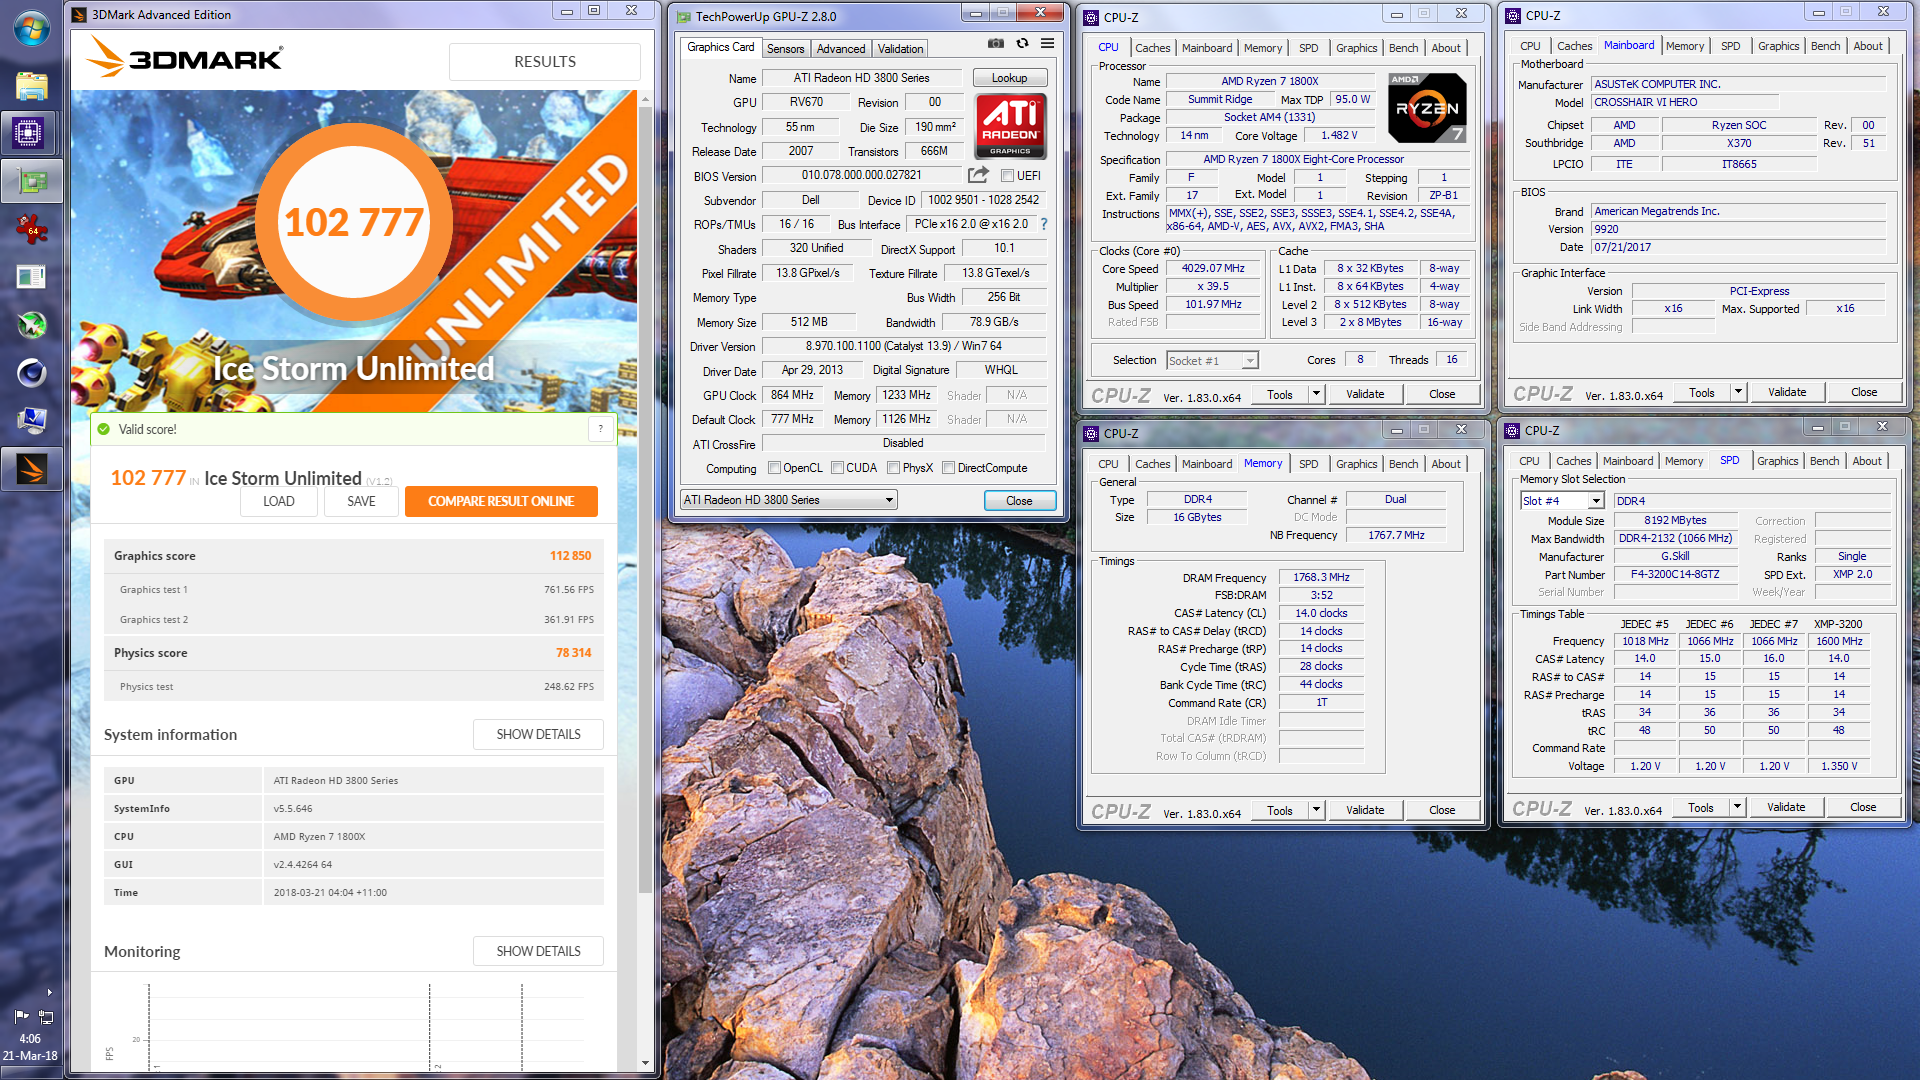Open the green arrow sphere taskbar icon
Screen dimensions: 1920x1080
(x=31, y=325)
